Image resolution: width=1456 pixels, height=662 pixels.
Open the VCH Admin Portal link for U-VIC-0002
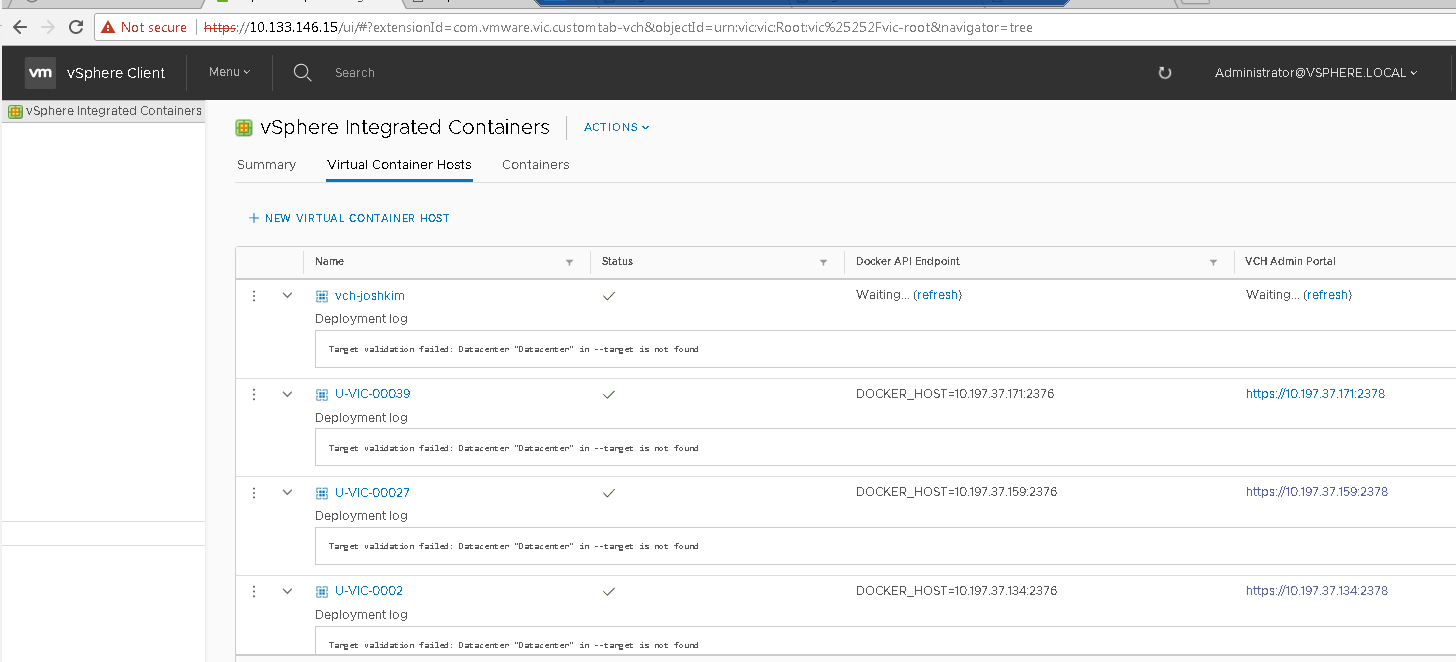tap(1317, 590)
